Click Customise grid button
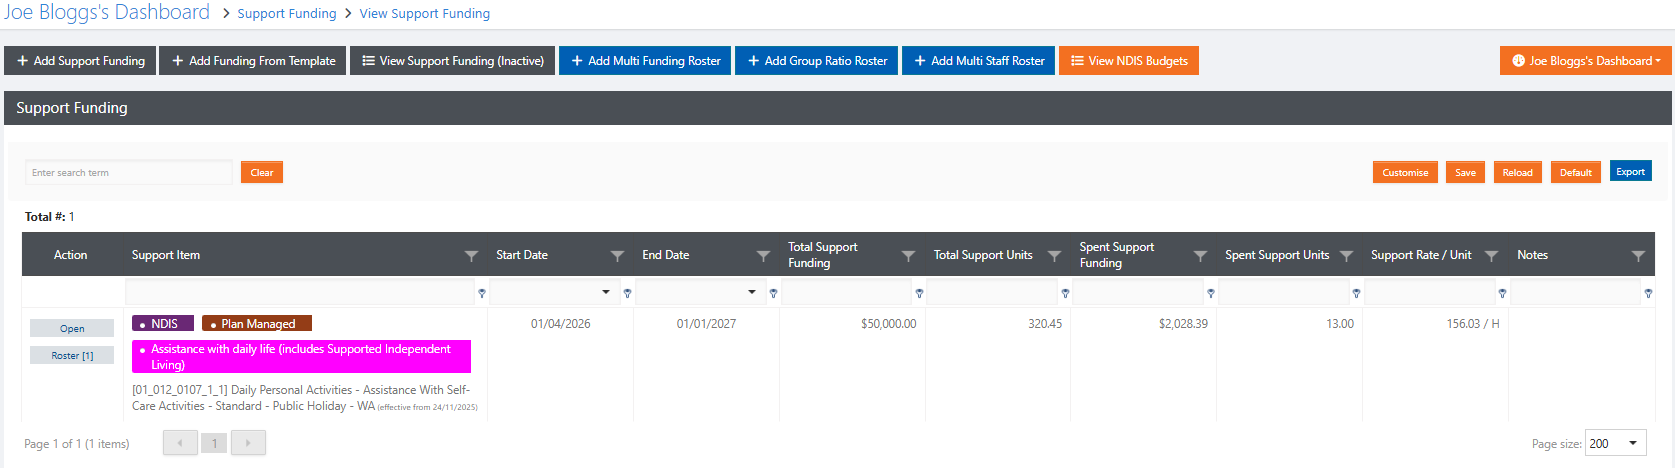The height and width of the screenshot is (468, 1675). click(x=1405, y=173)
